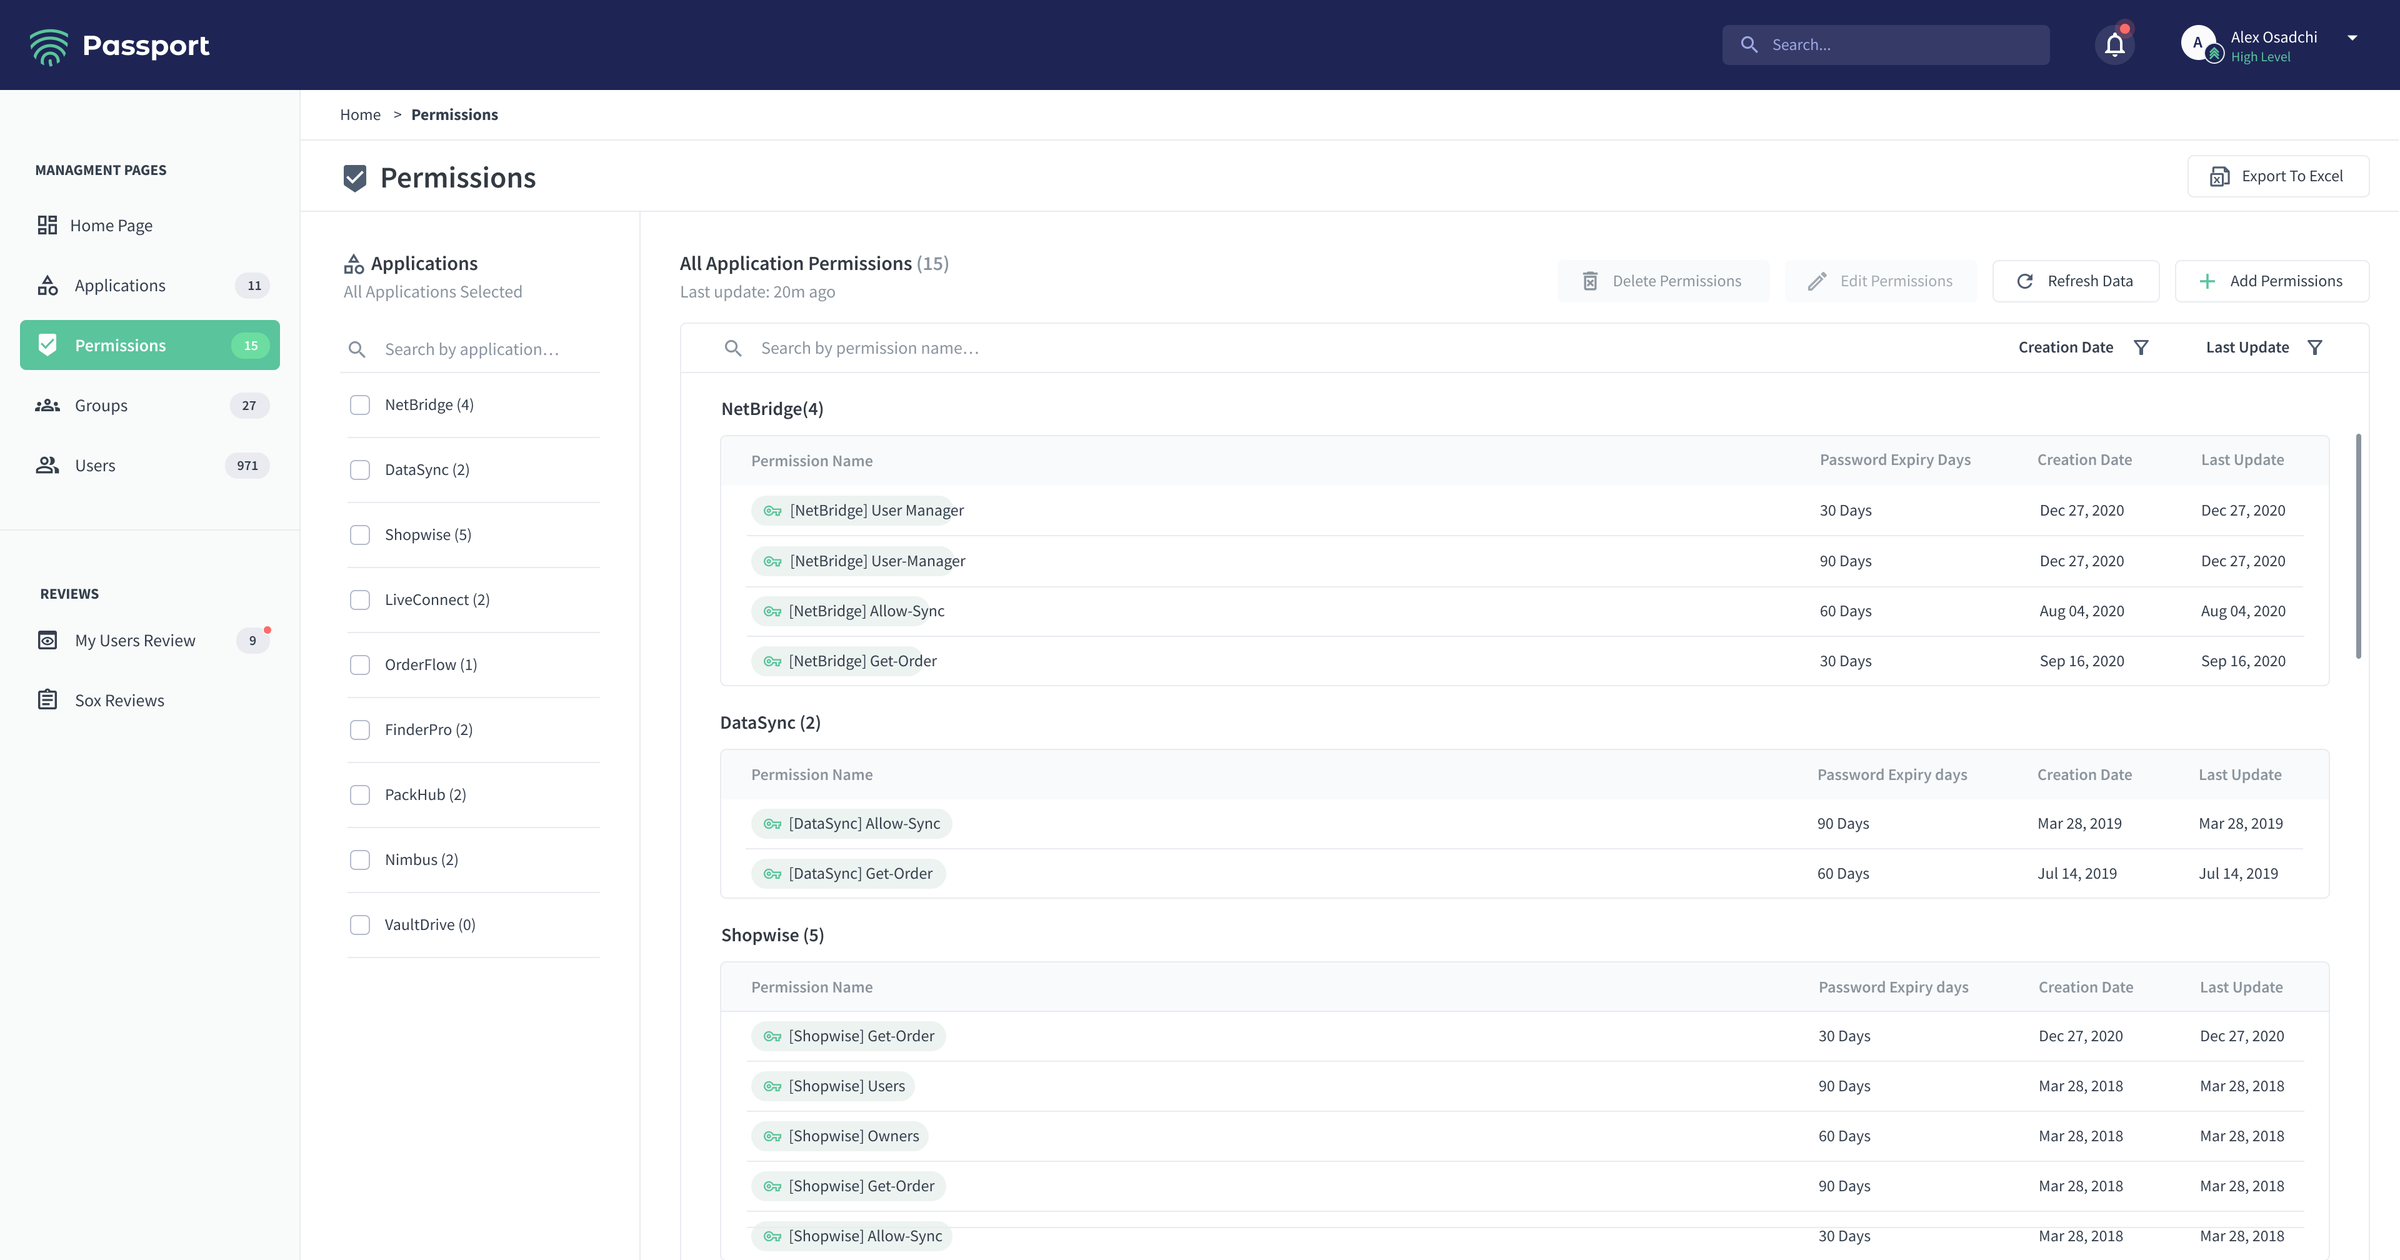Viewport: 2400px width, 1260px height.
Task: Check the FinderPro (2) checkbox
Action: 360,730
